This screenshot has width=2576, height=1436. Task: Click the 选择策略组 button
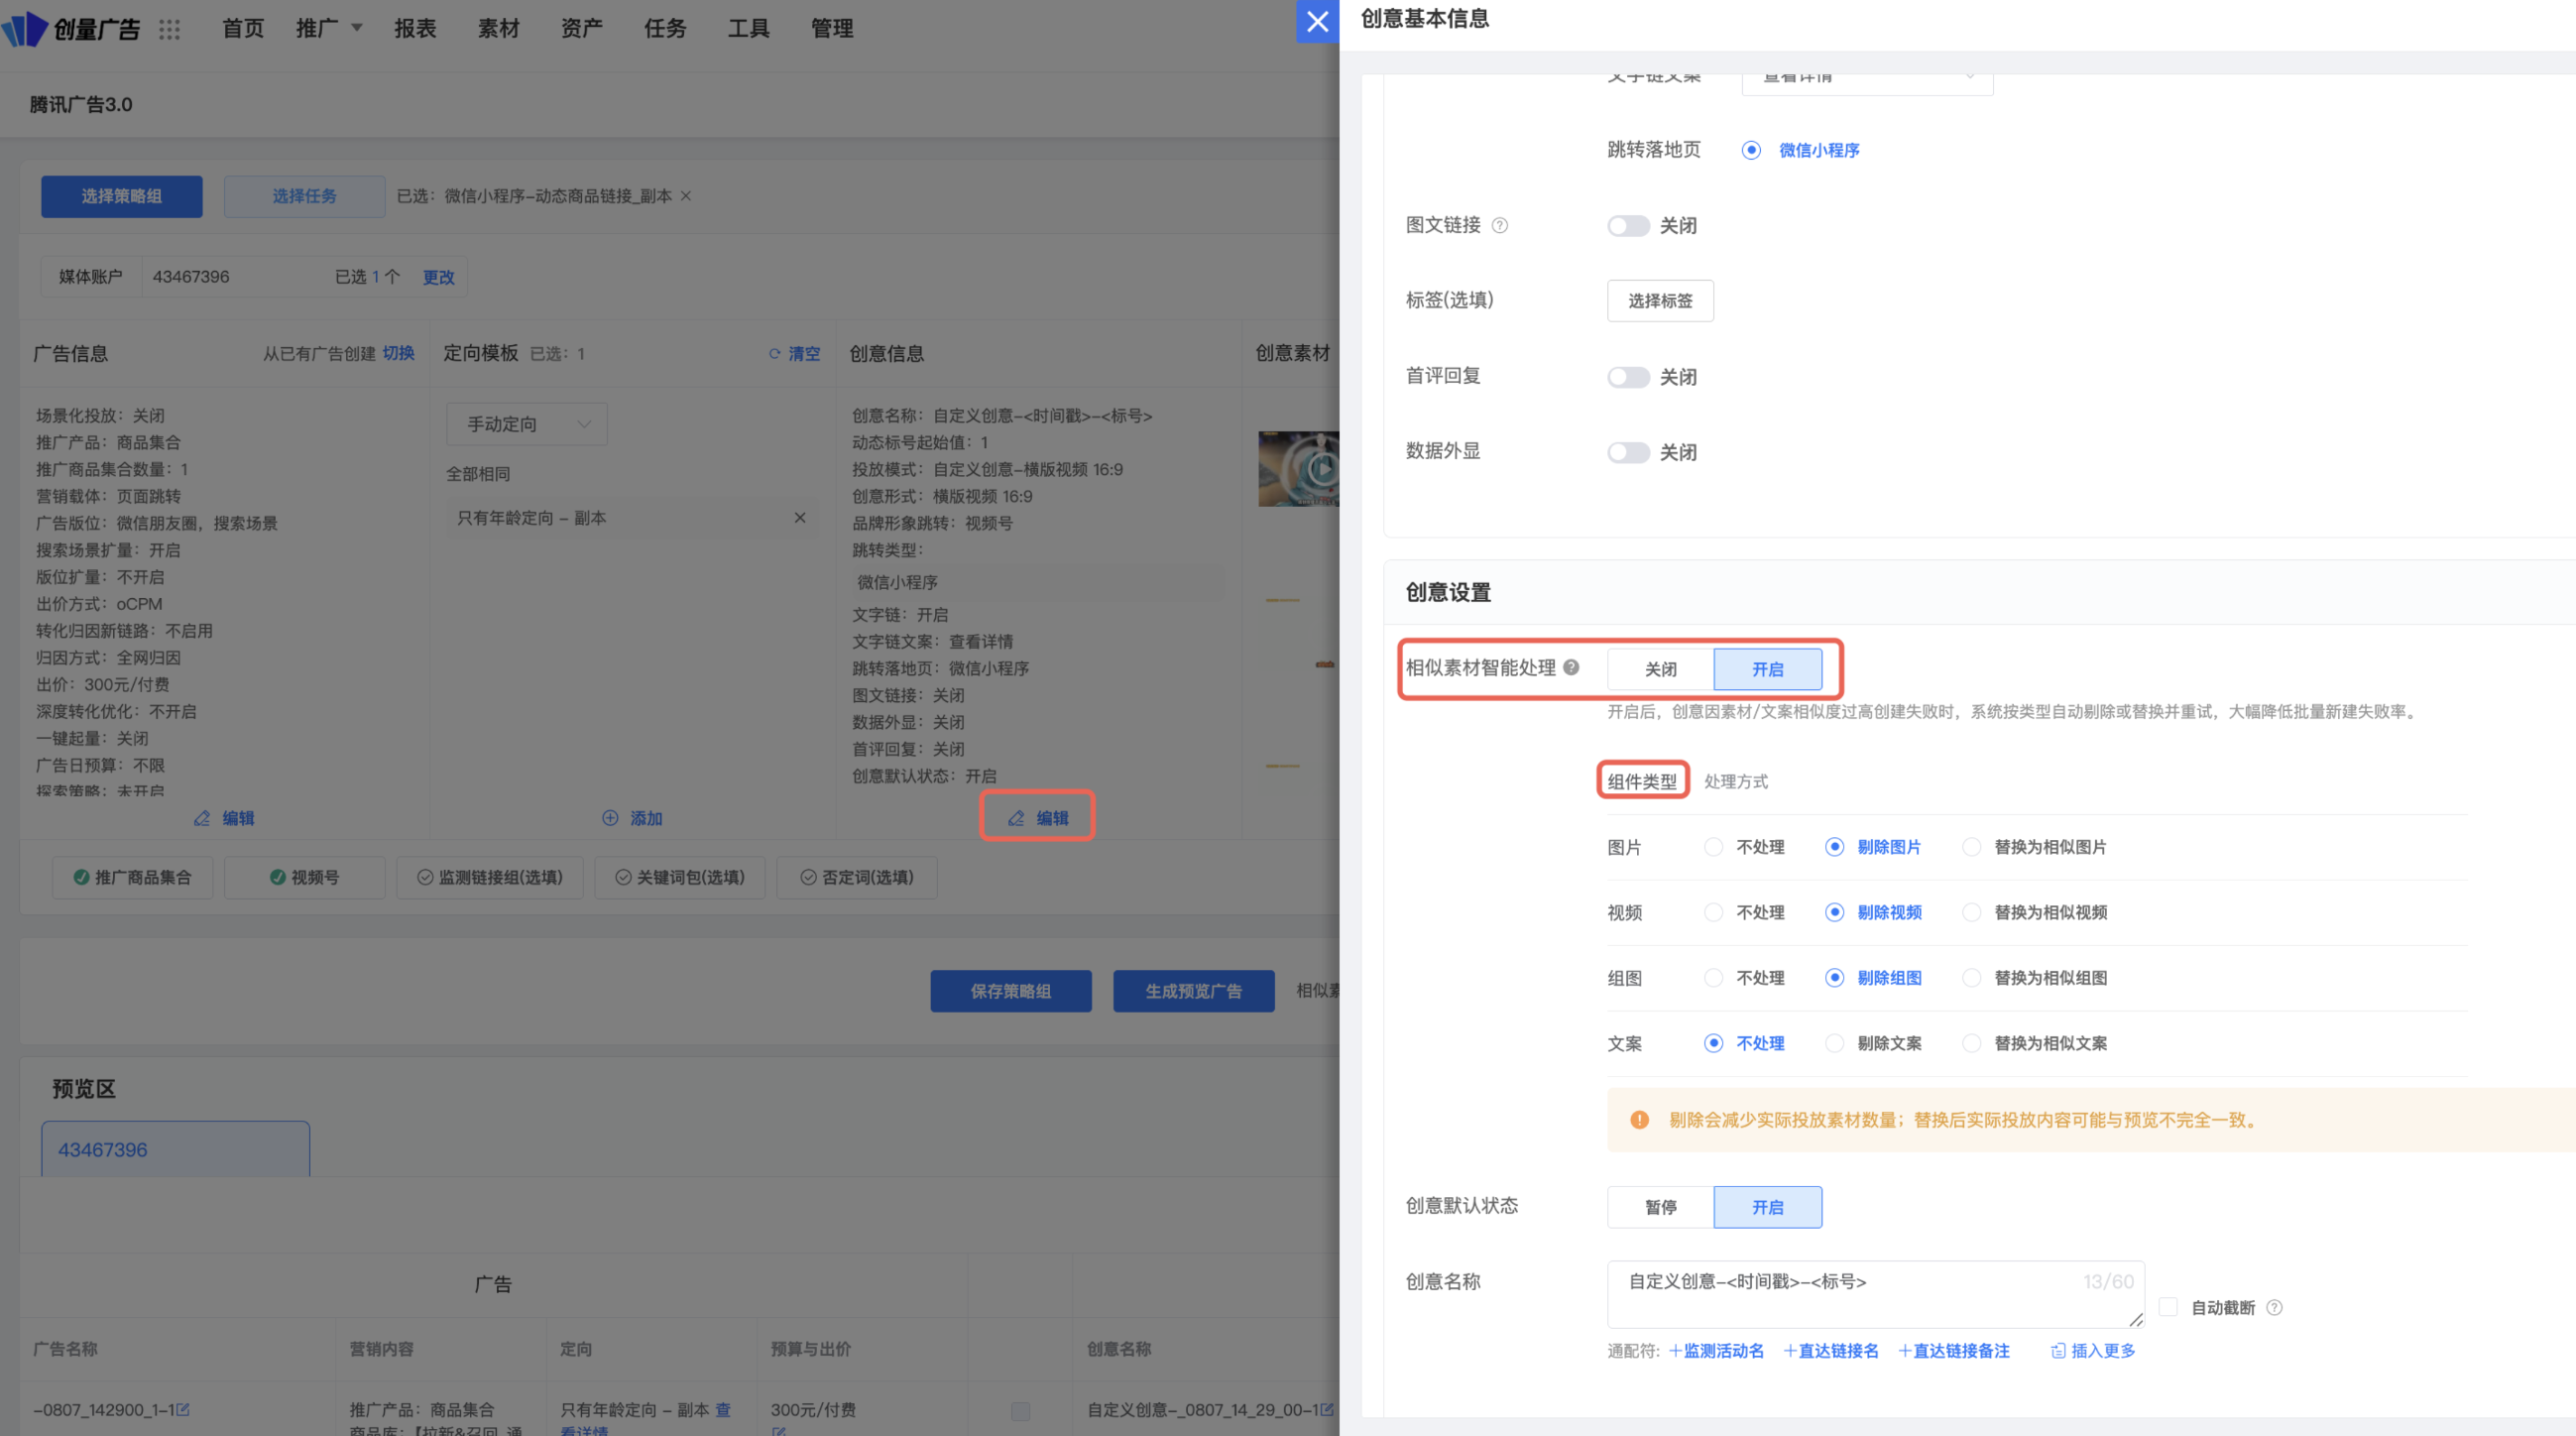[x=121, y=196]
